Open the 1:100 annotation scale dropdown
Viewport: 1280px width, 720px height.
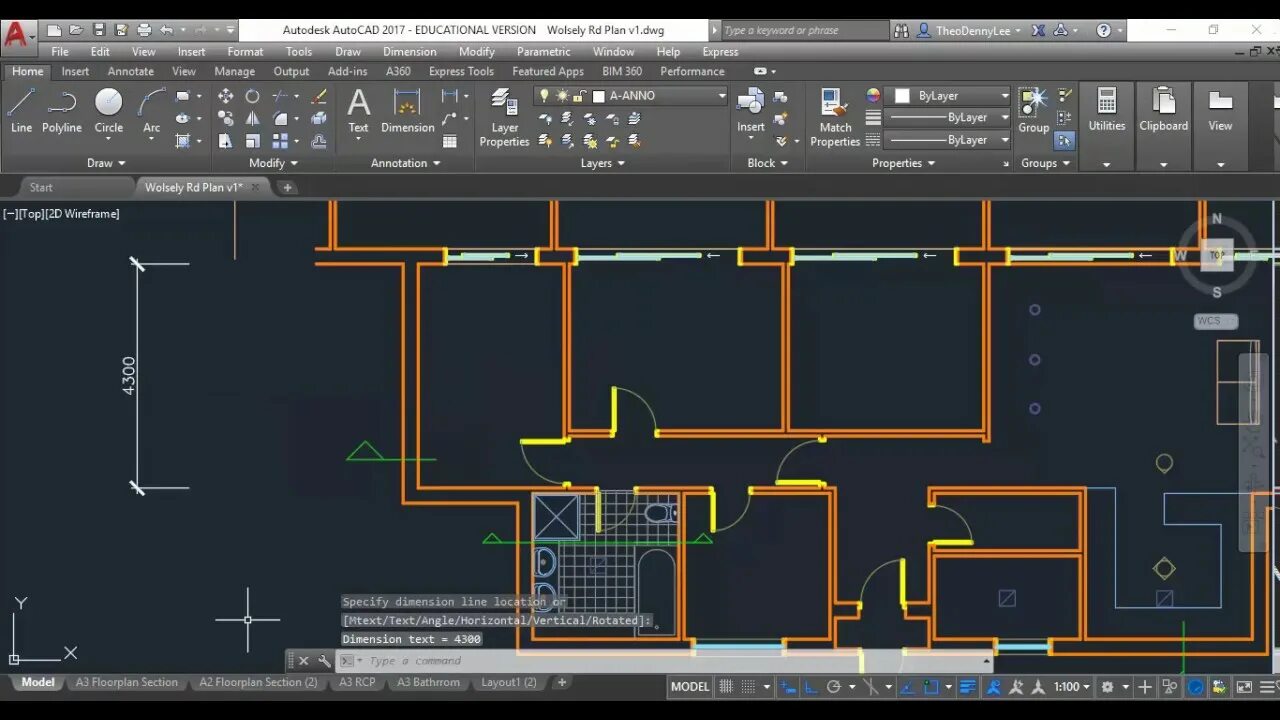(1073, 687)
